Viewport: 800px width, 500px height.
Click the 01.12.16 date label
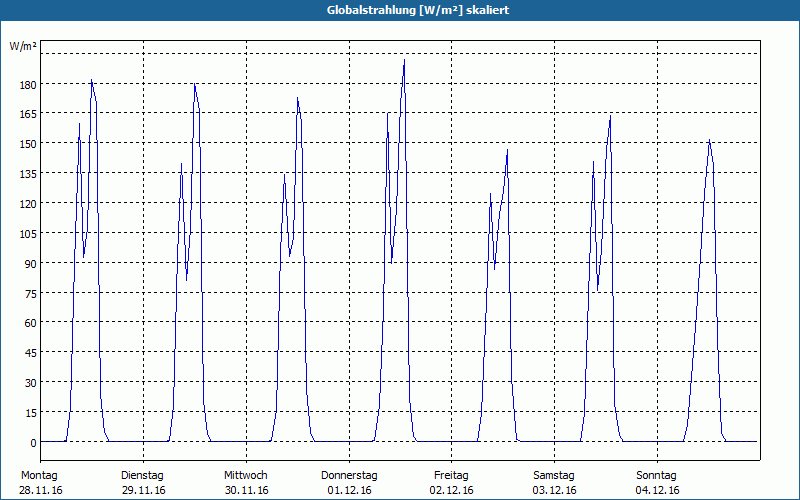pyautogui.click(x=349, y=490)
